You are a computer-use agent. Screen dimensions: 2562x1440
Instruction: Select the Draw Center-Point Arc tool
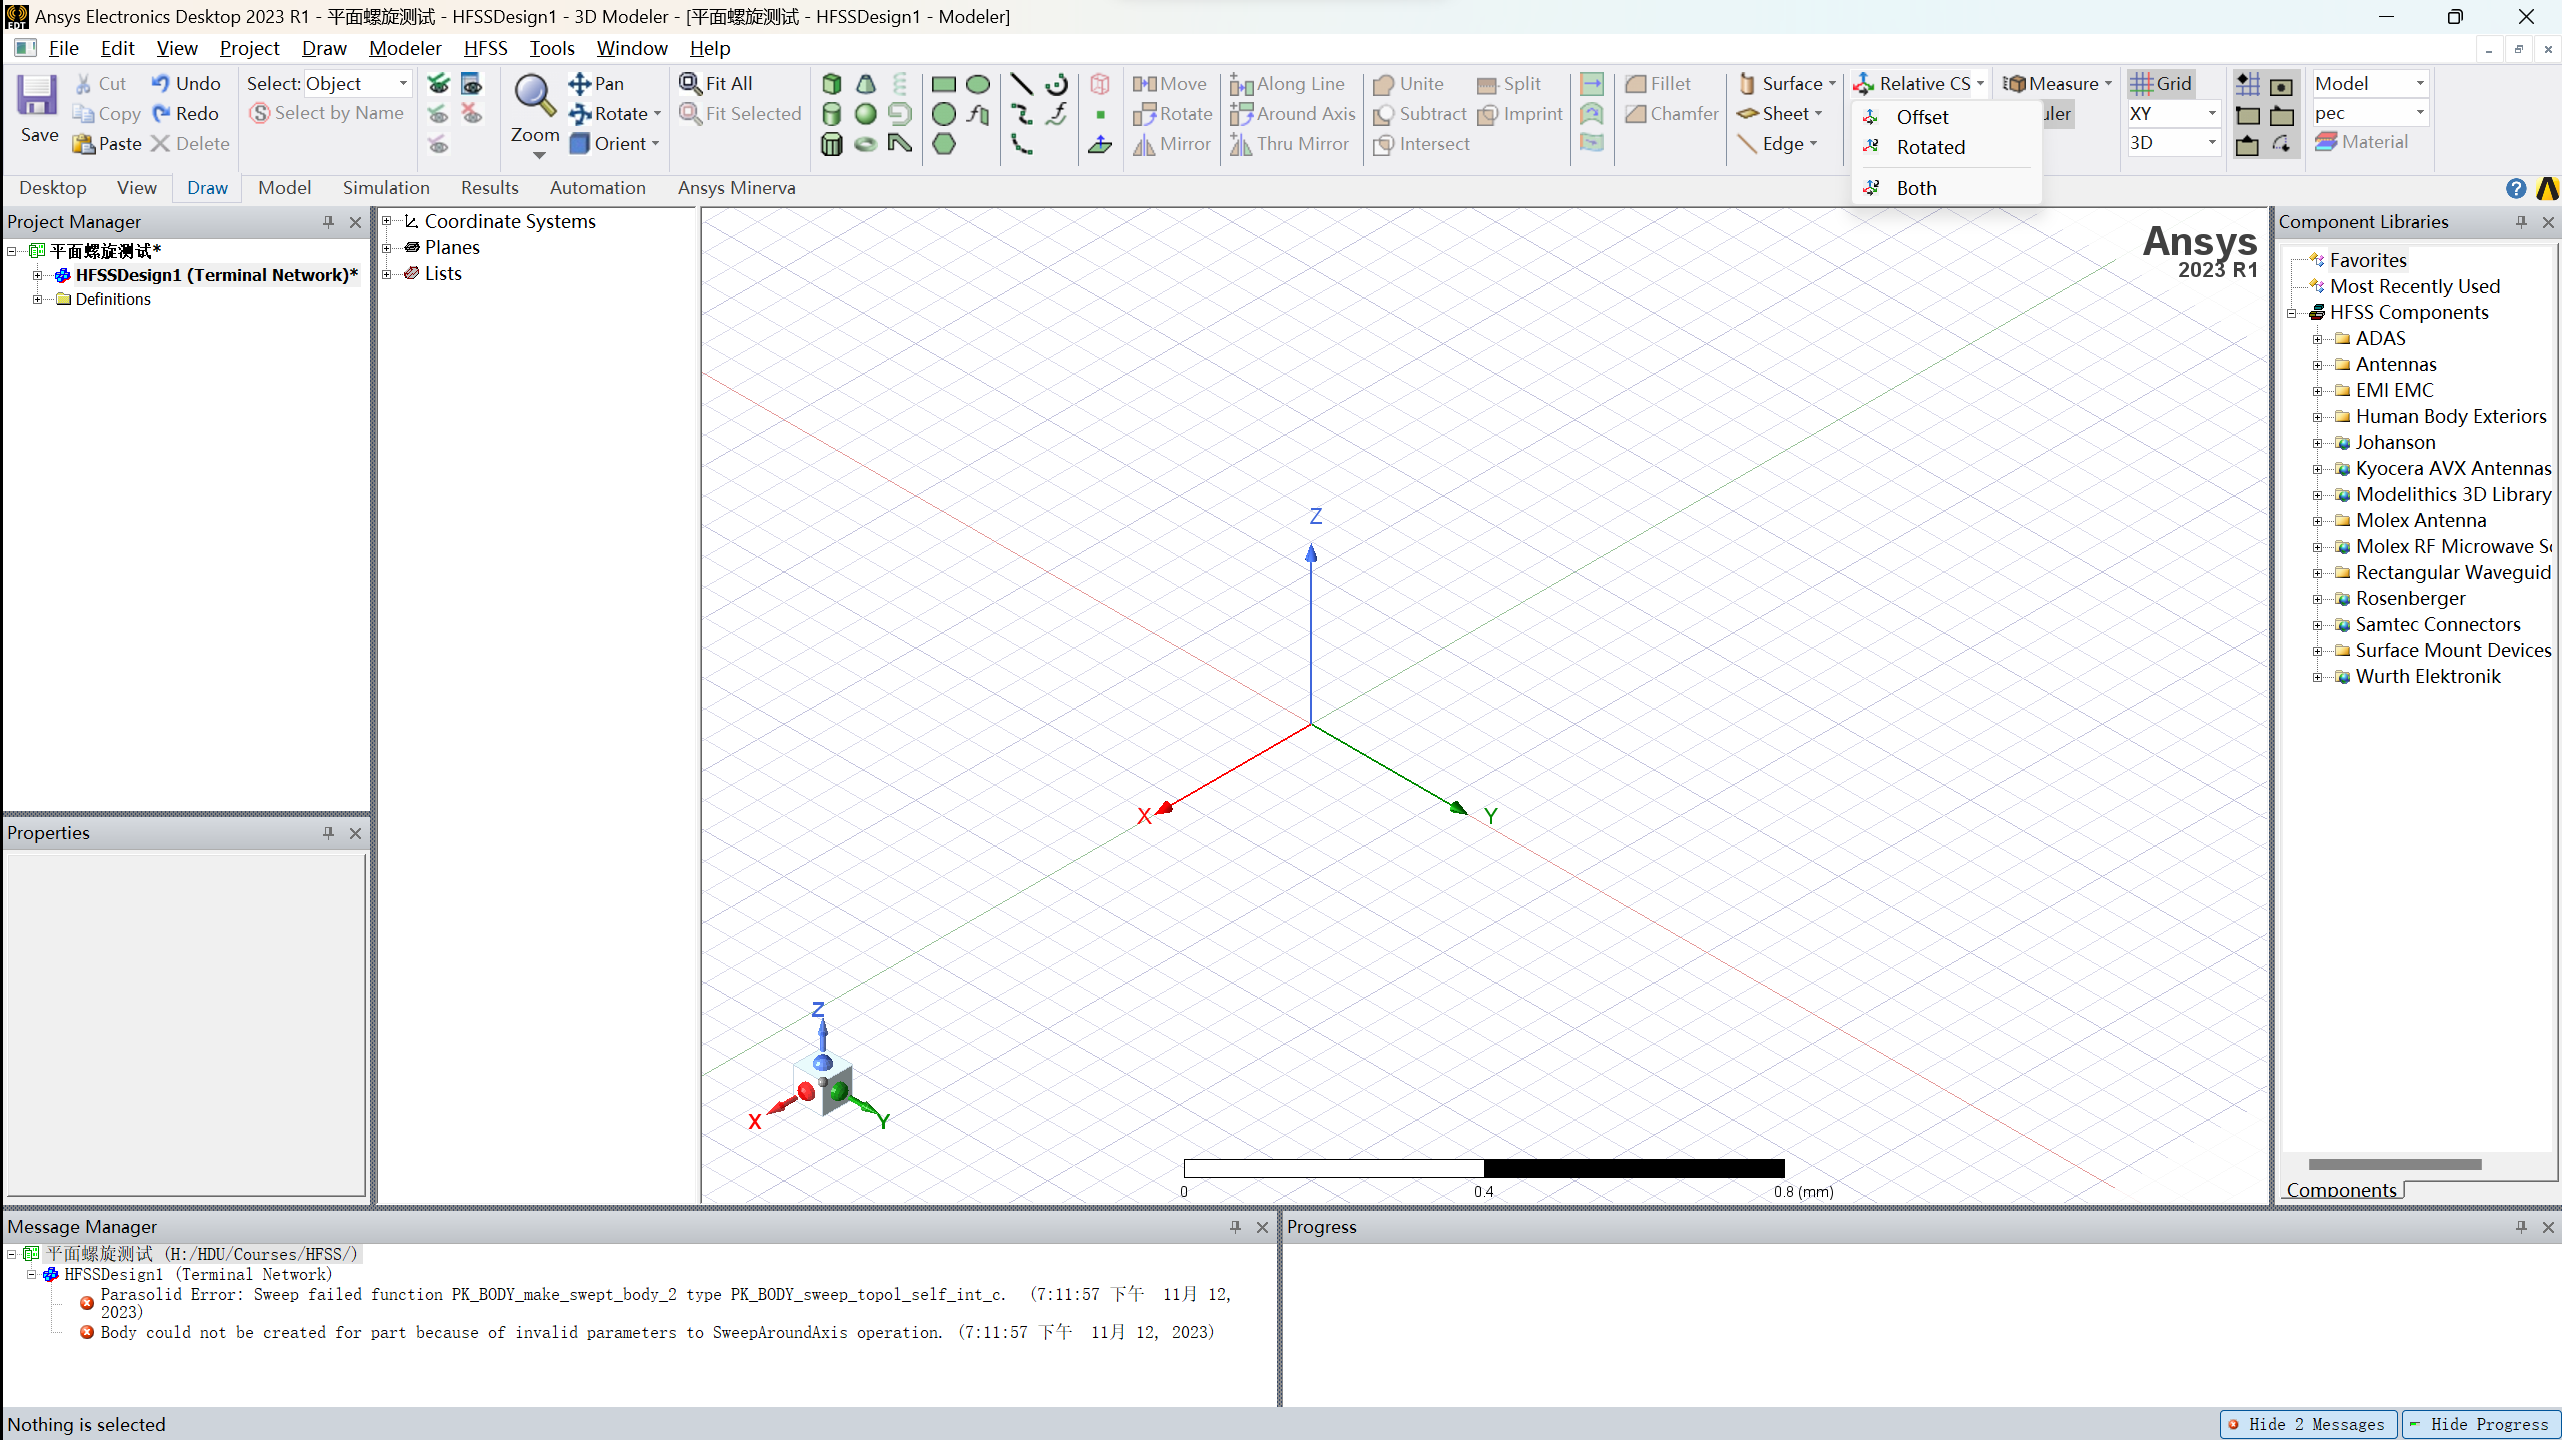pyautogui.click(x=1057, y=84)
